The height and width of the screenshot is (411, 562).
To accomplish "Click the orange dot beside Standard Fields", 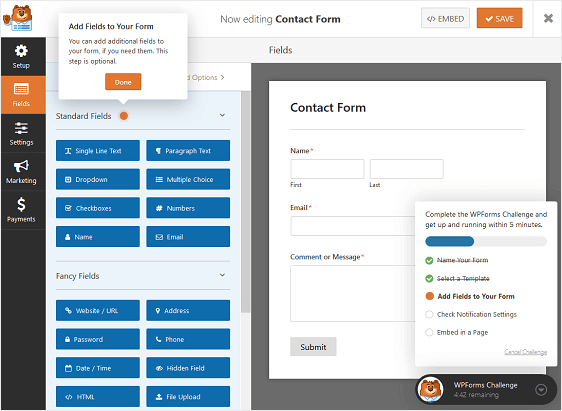I will click(x=124, y=116).
